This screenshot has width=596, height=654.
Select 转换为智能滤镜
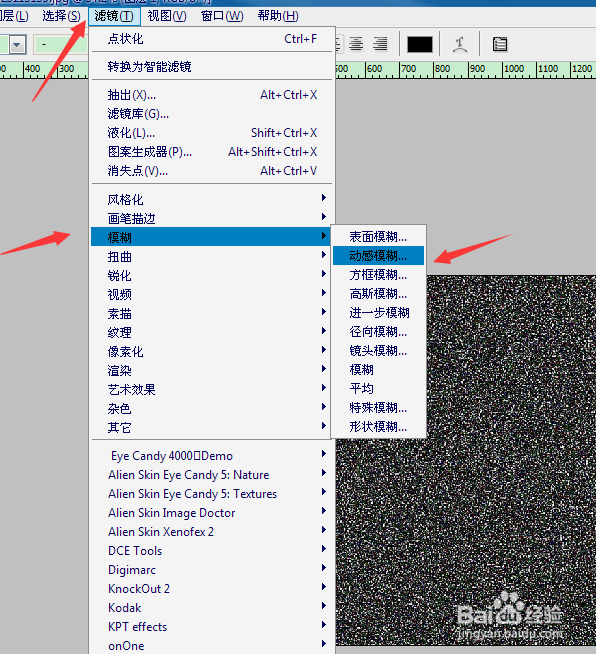point(212,66)
